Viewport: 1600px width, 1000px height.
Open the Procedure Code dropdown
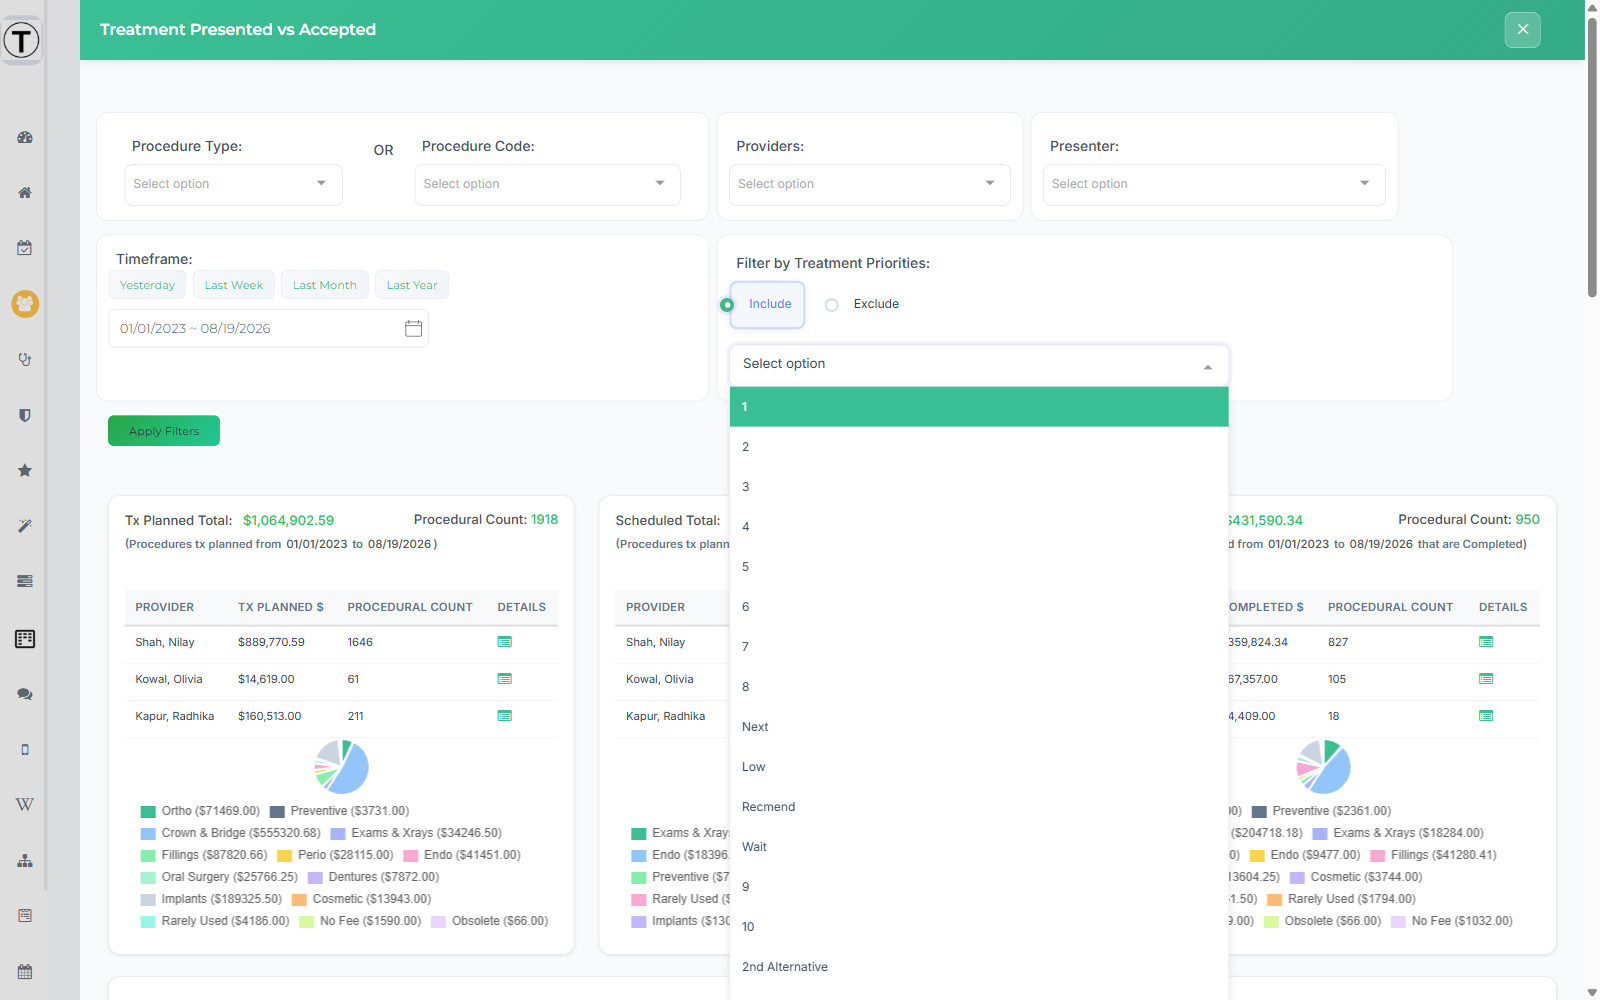547,185
